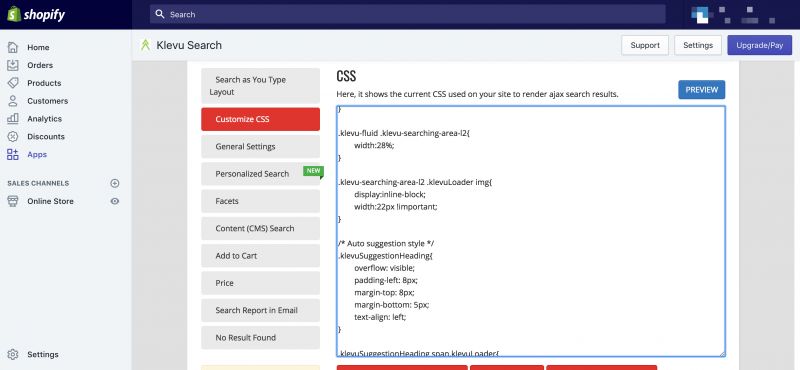The image size is (800, 370).
Task: Click the Upgrade/Pay button
Action: point(759,45)
